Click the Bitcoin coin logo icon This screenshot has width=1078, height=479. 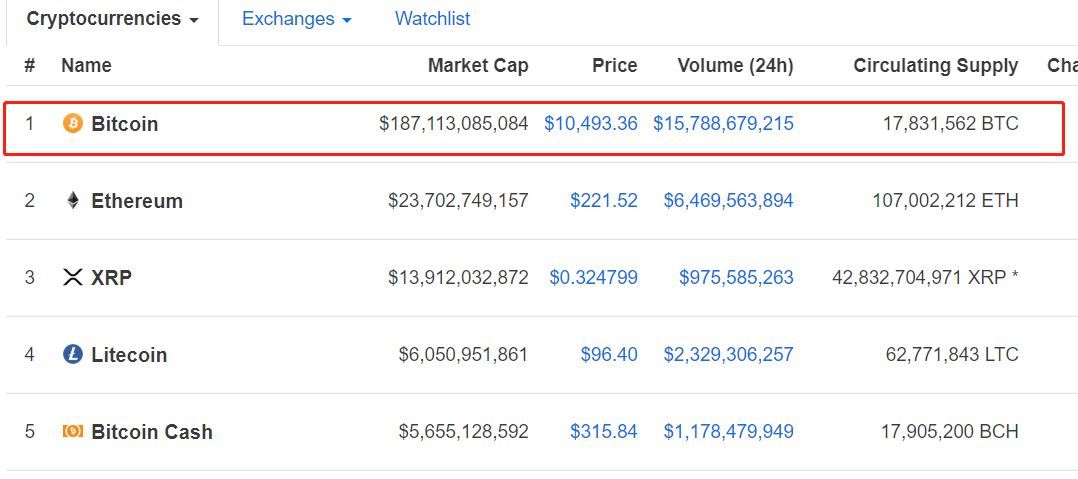(x=72, y=124)
